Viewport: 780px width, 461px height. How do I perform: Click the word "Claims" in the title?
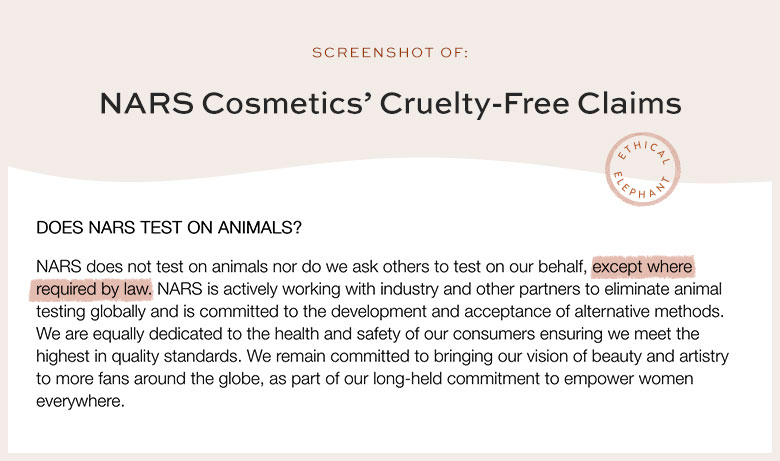click(x=632, y=104)
